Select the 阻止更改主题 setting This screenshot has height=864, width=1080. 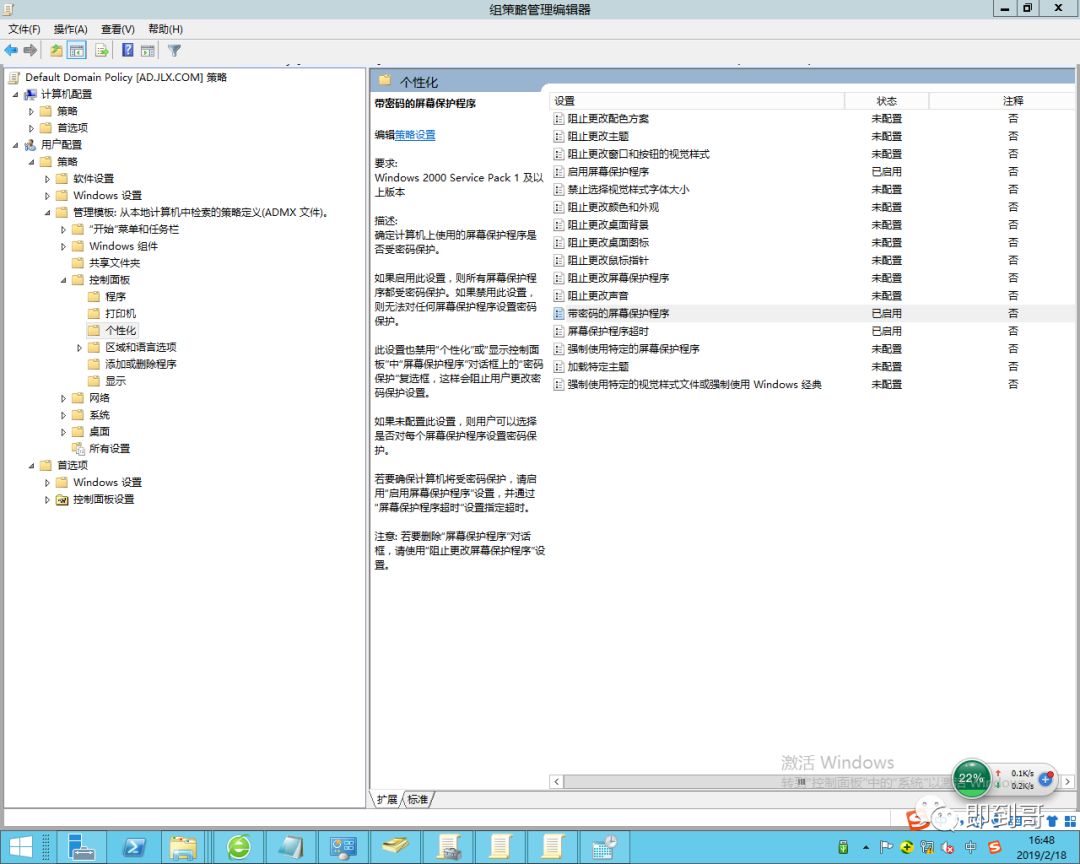(598, 136)
